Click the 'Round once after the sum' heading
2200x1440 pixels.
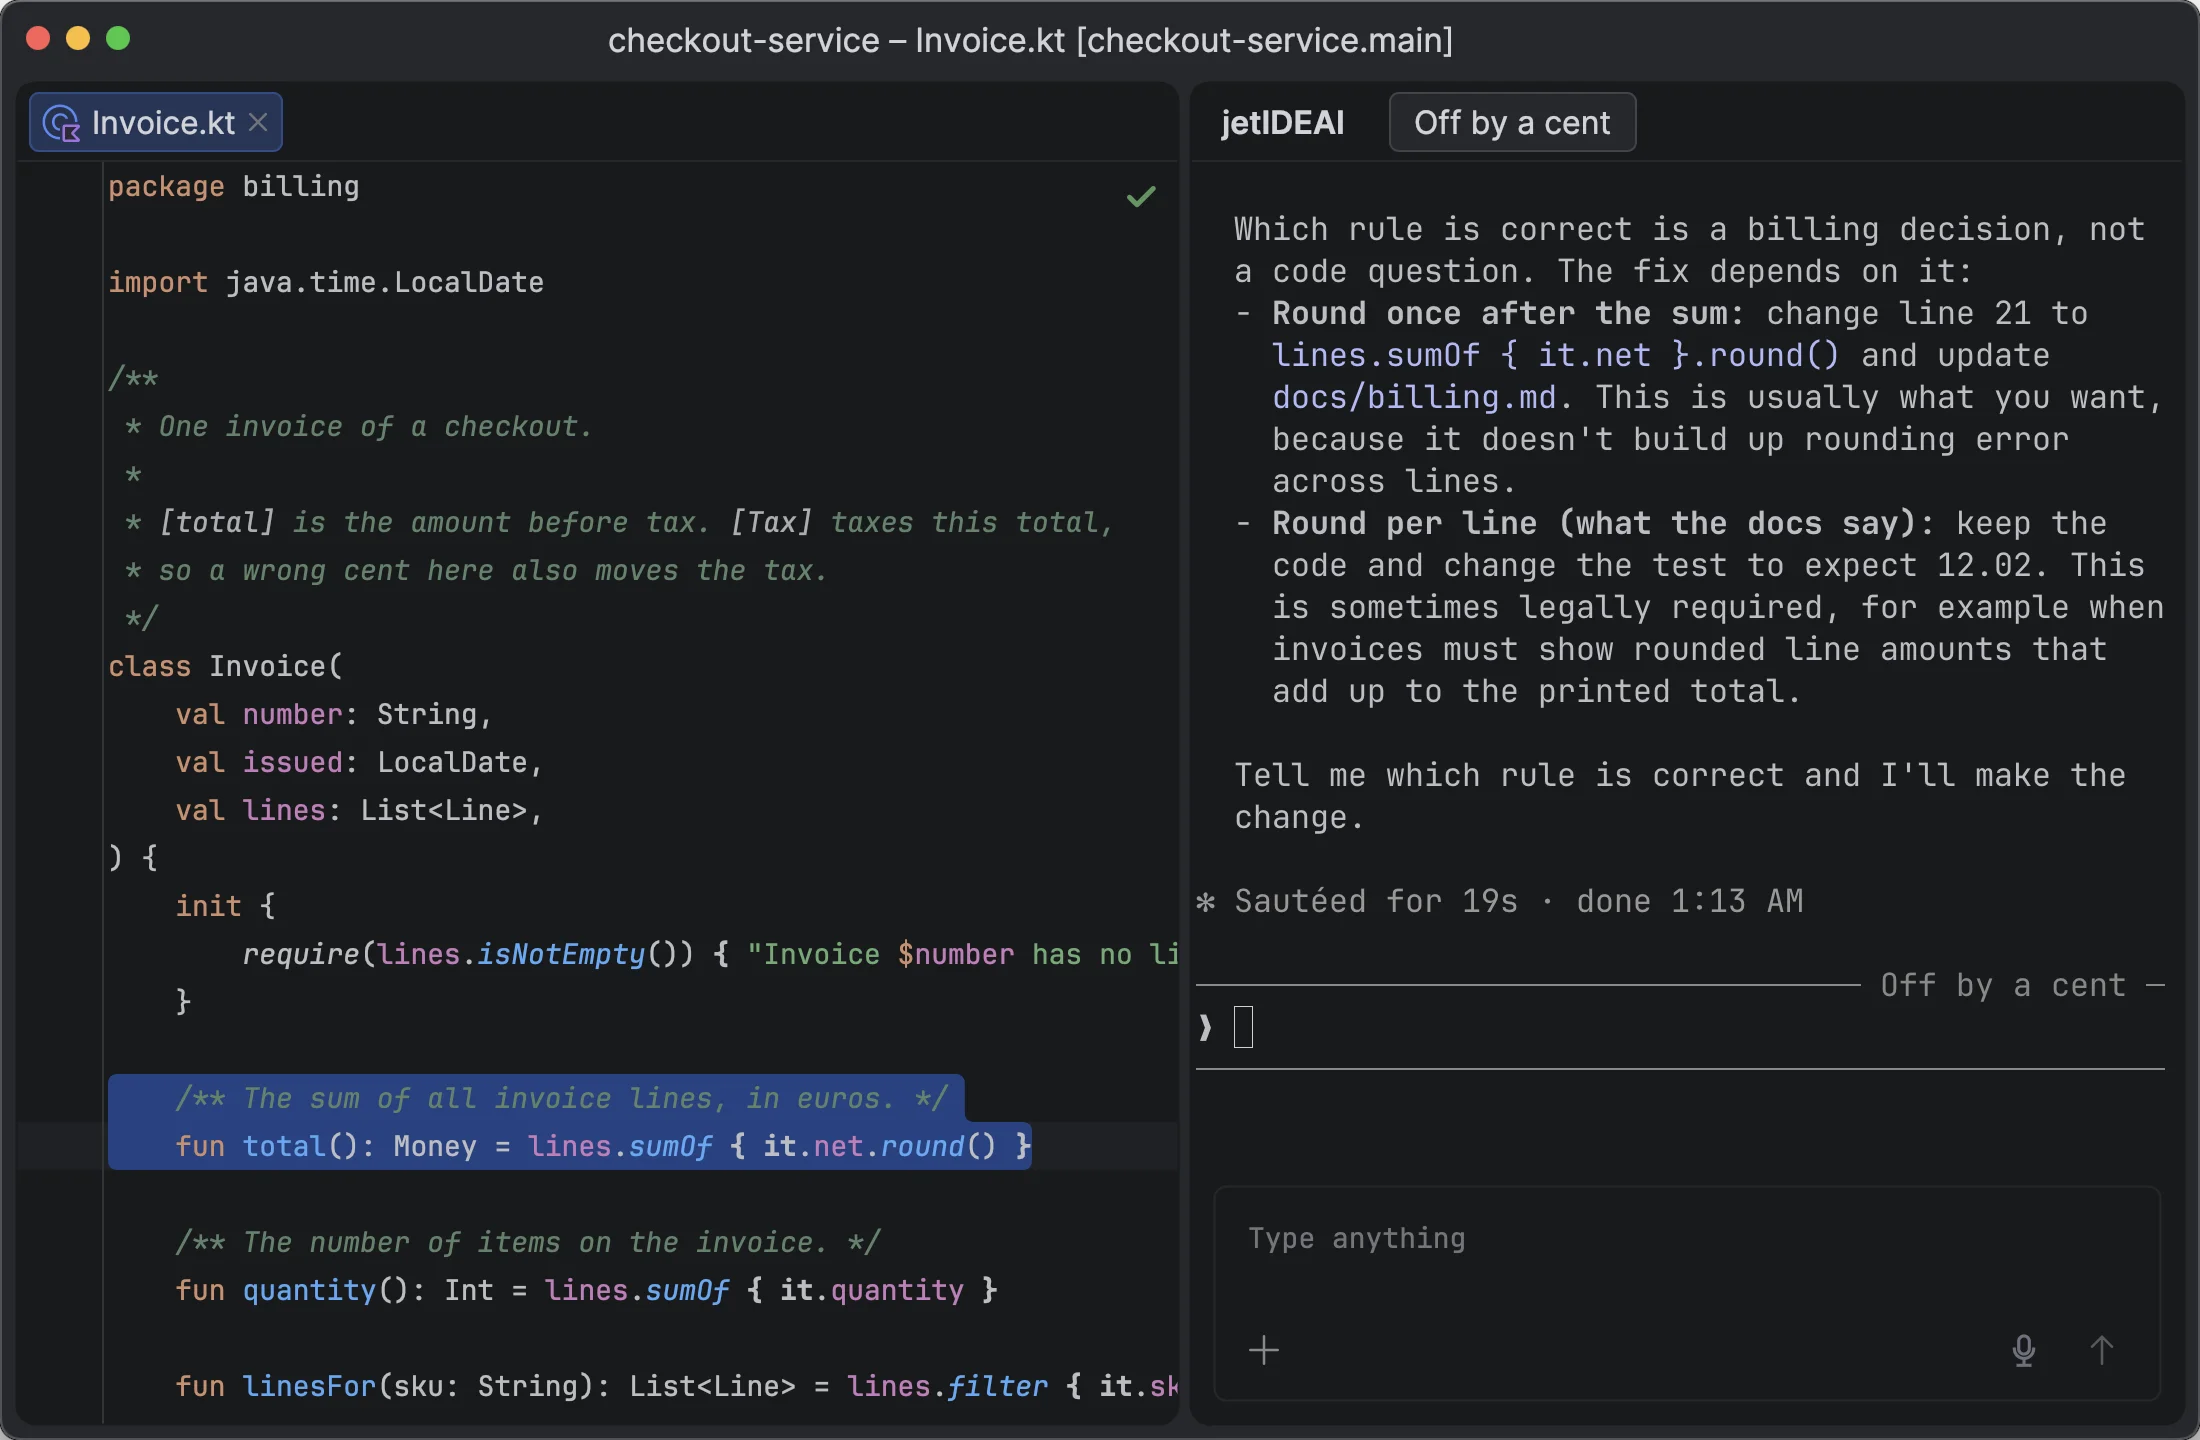pyautogui.click(x=1507, y=314)
